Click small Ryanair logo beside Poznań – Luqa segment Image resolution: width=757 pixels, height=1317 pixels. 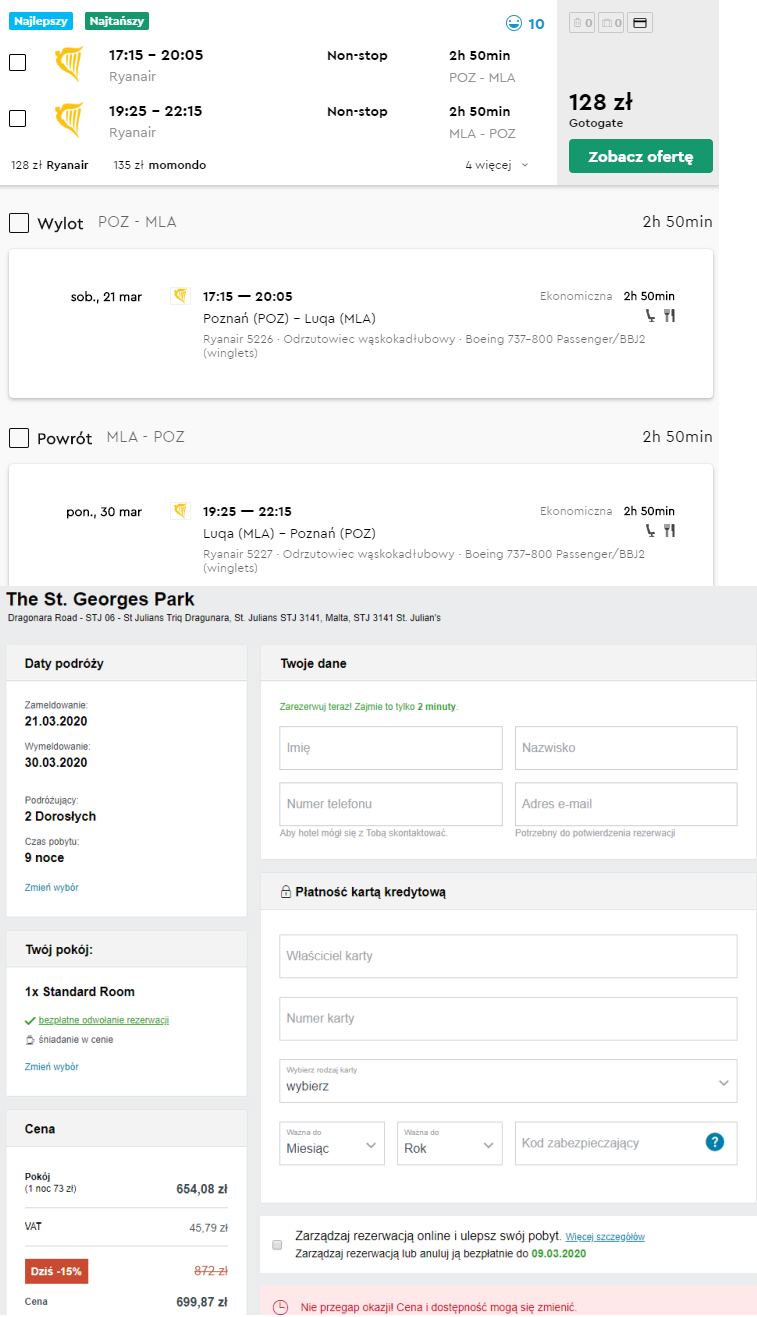tap(180, 296)
